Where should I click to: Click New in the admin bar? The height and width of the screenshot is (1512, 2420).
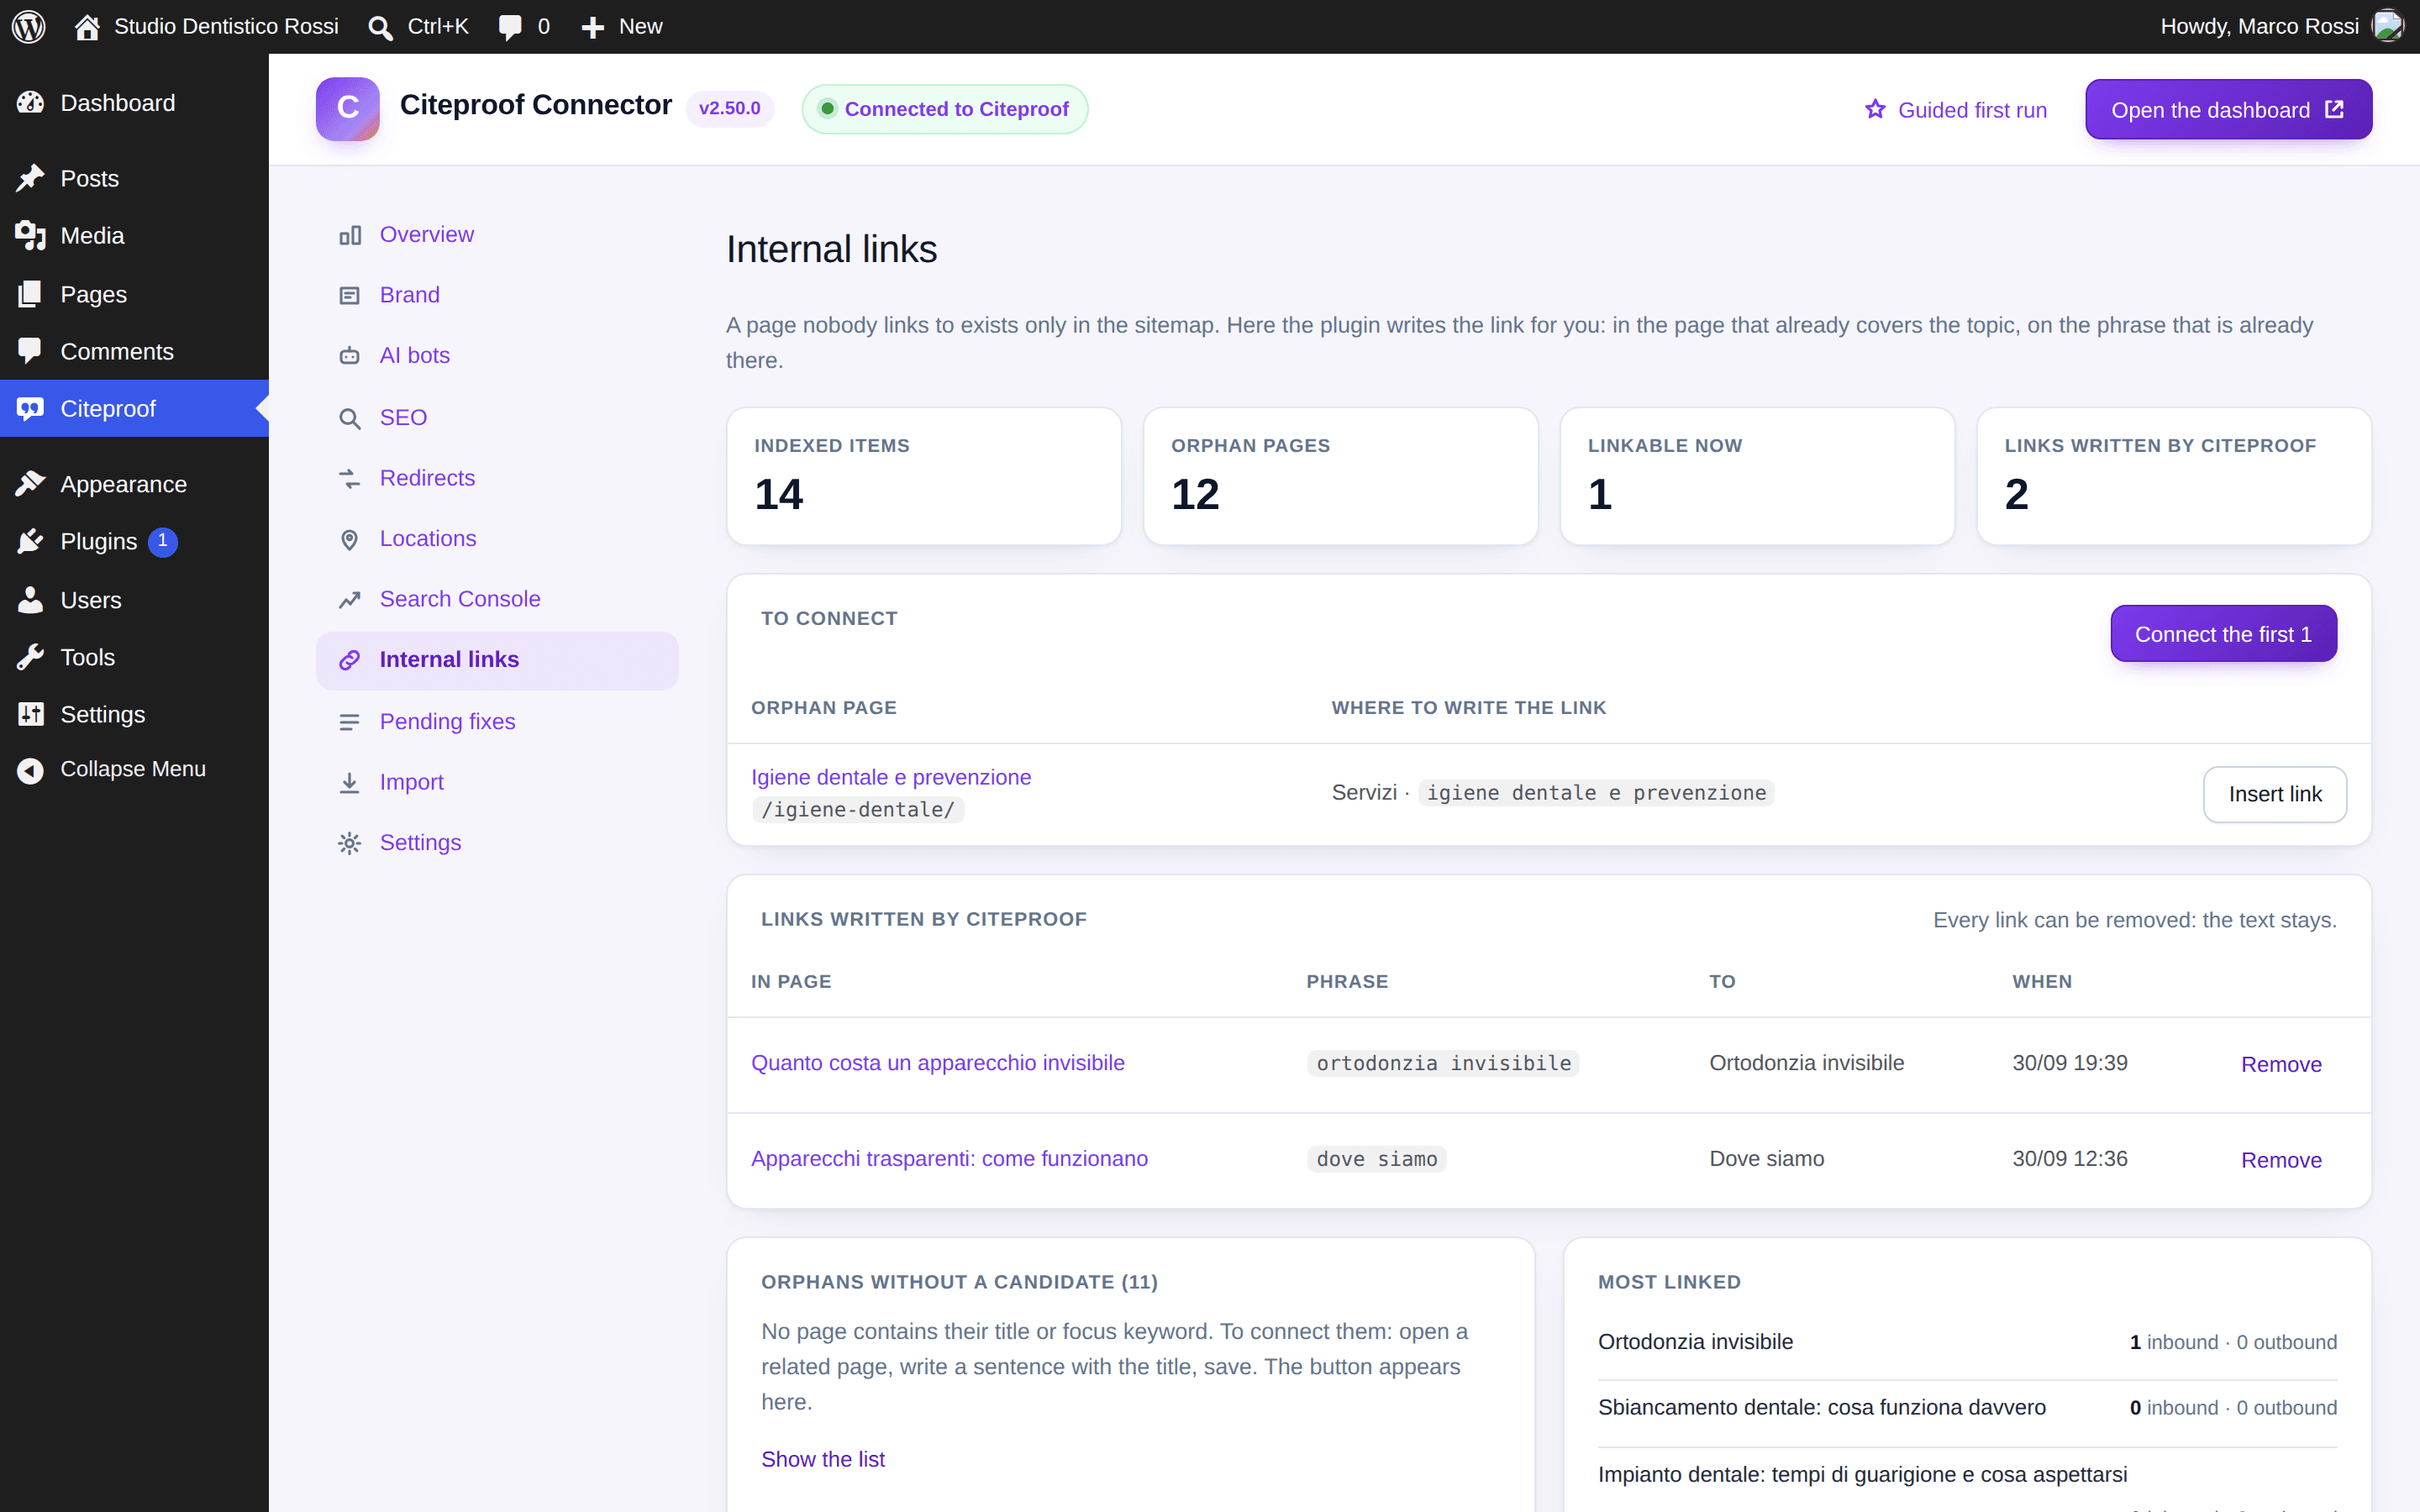[x=621, y=26]
